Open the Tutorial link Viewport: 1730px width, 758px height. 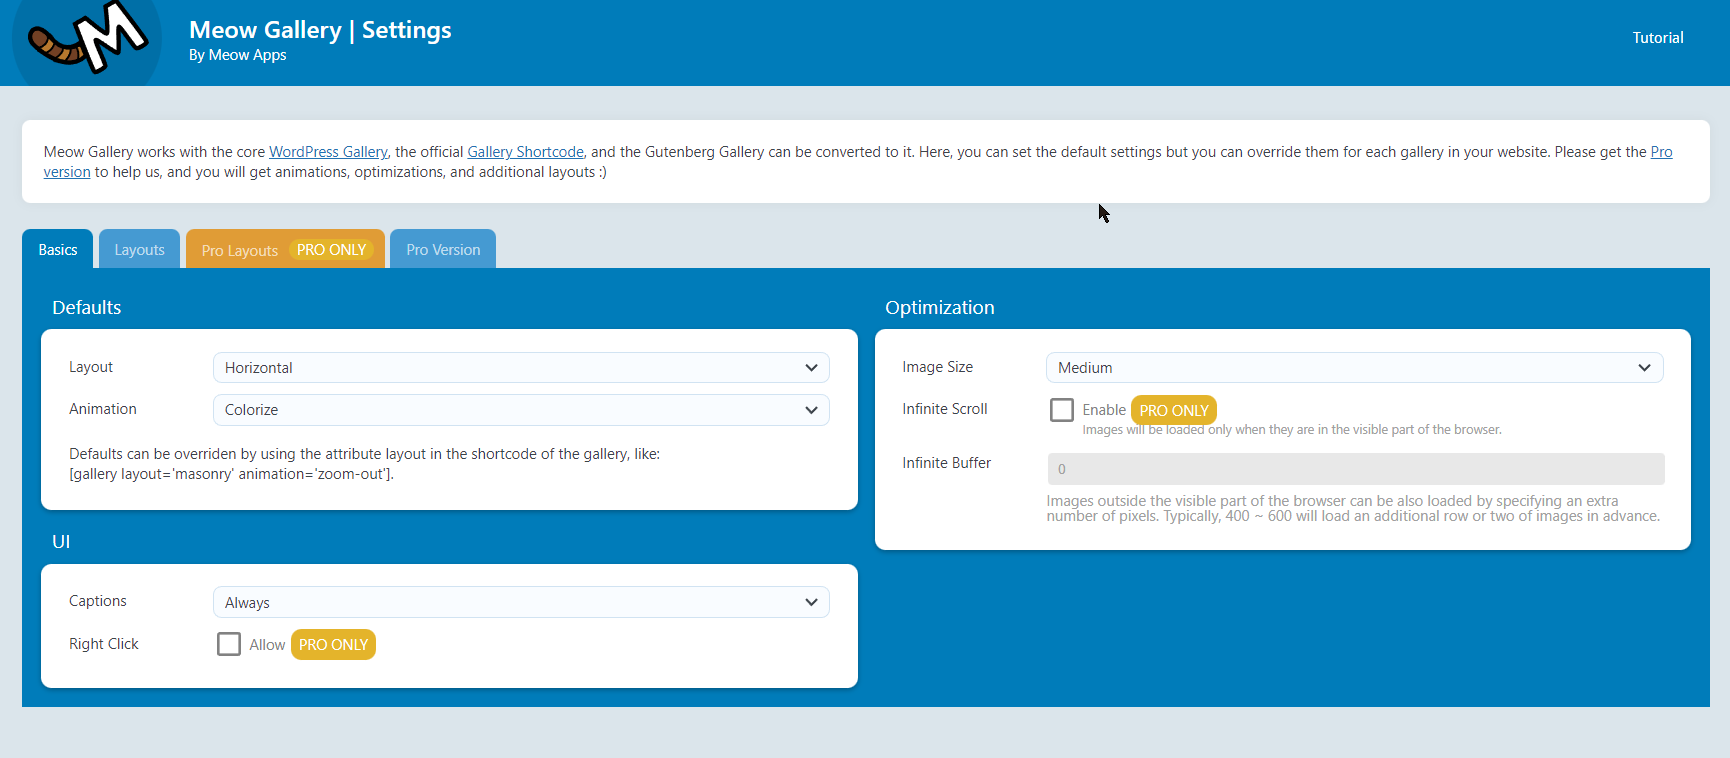pyautogui.click(x=1658, y=38)
